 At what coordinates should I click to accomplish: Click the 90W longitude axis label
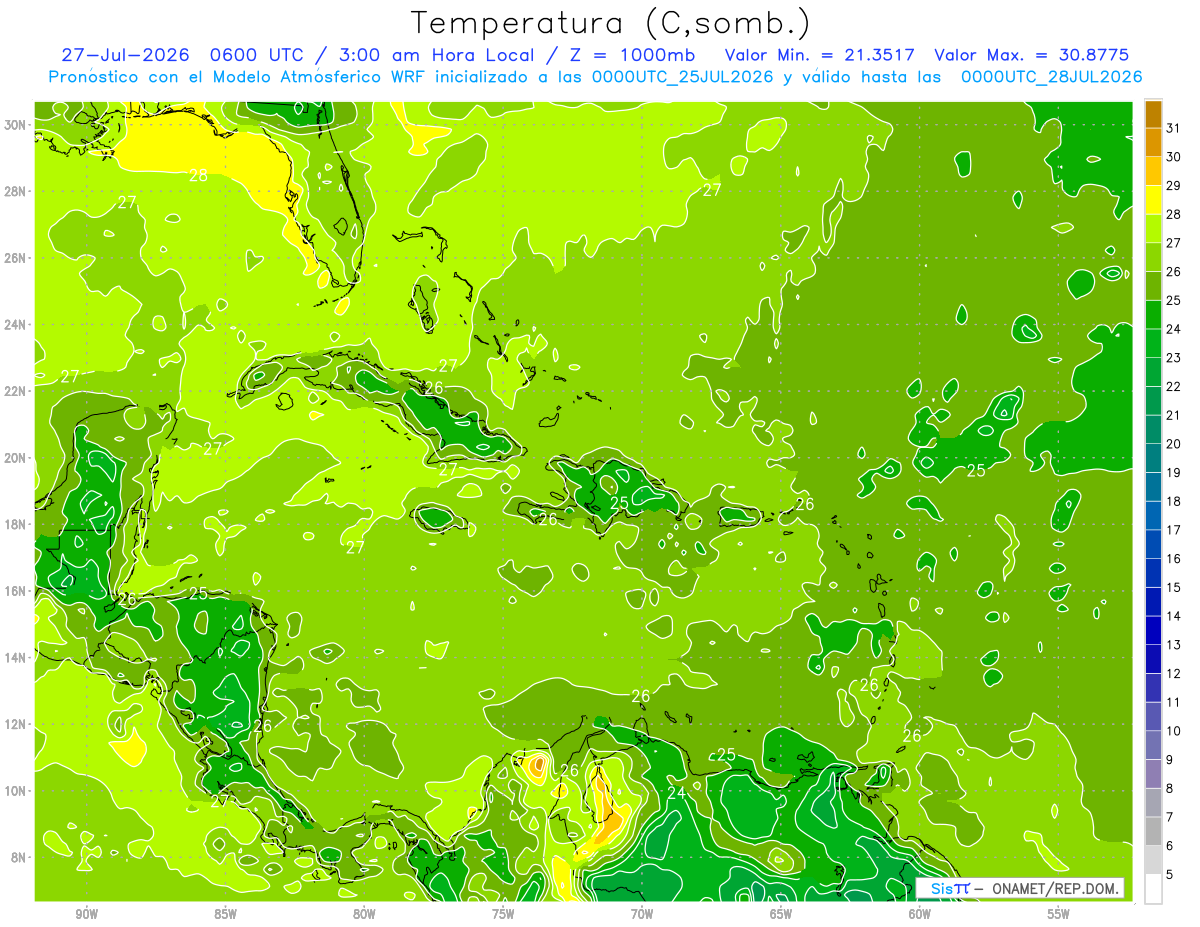86,914
